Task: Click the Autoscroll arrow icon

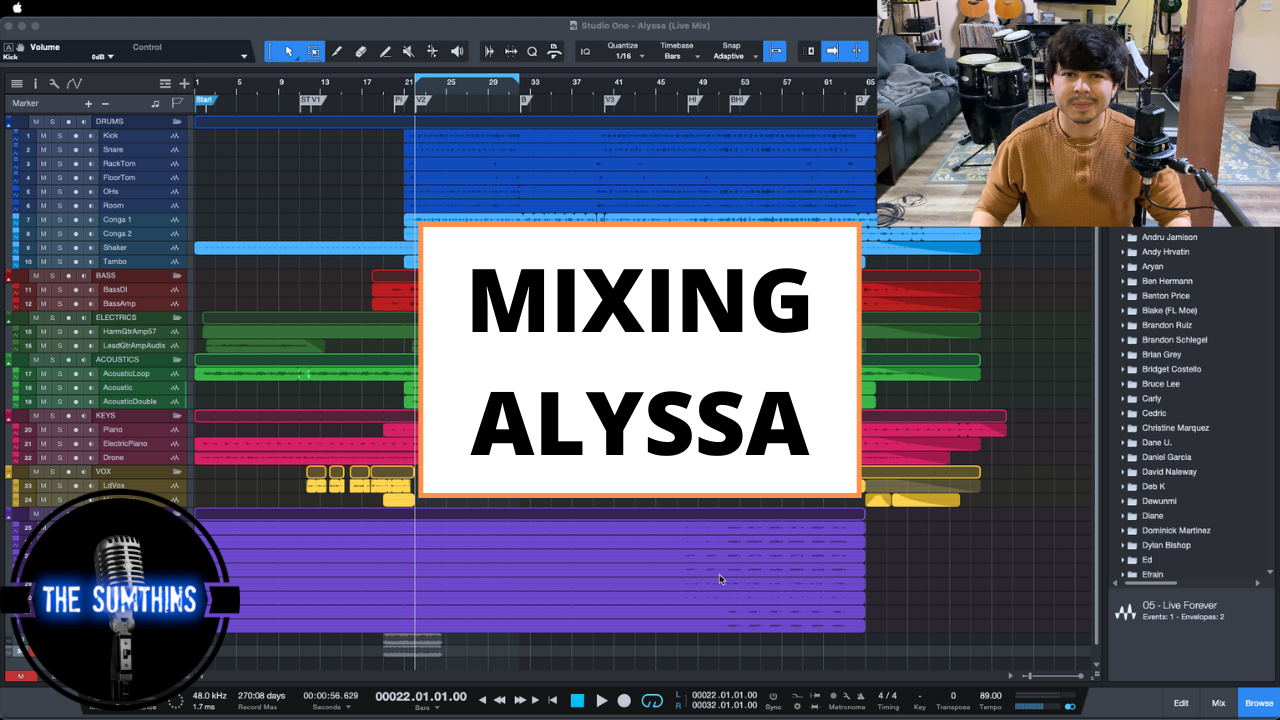Action: pyautogui.click(x=832, y=51)
